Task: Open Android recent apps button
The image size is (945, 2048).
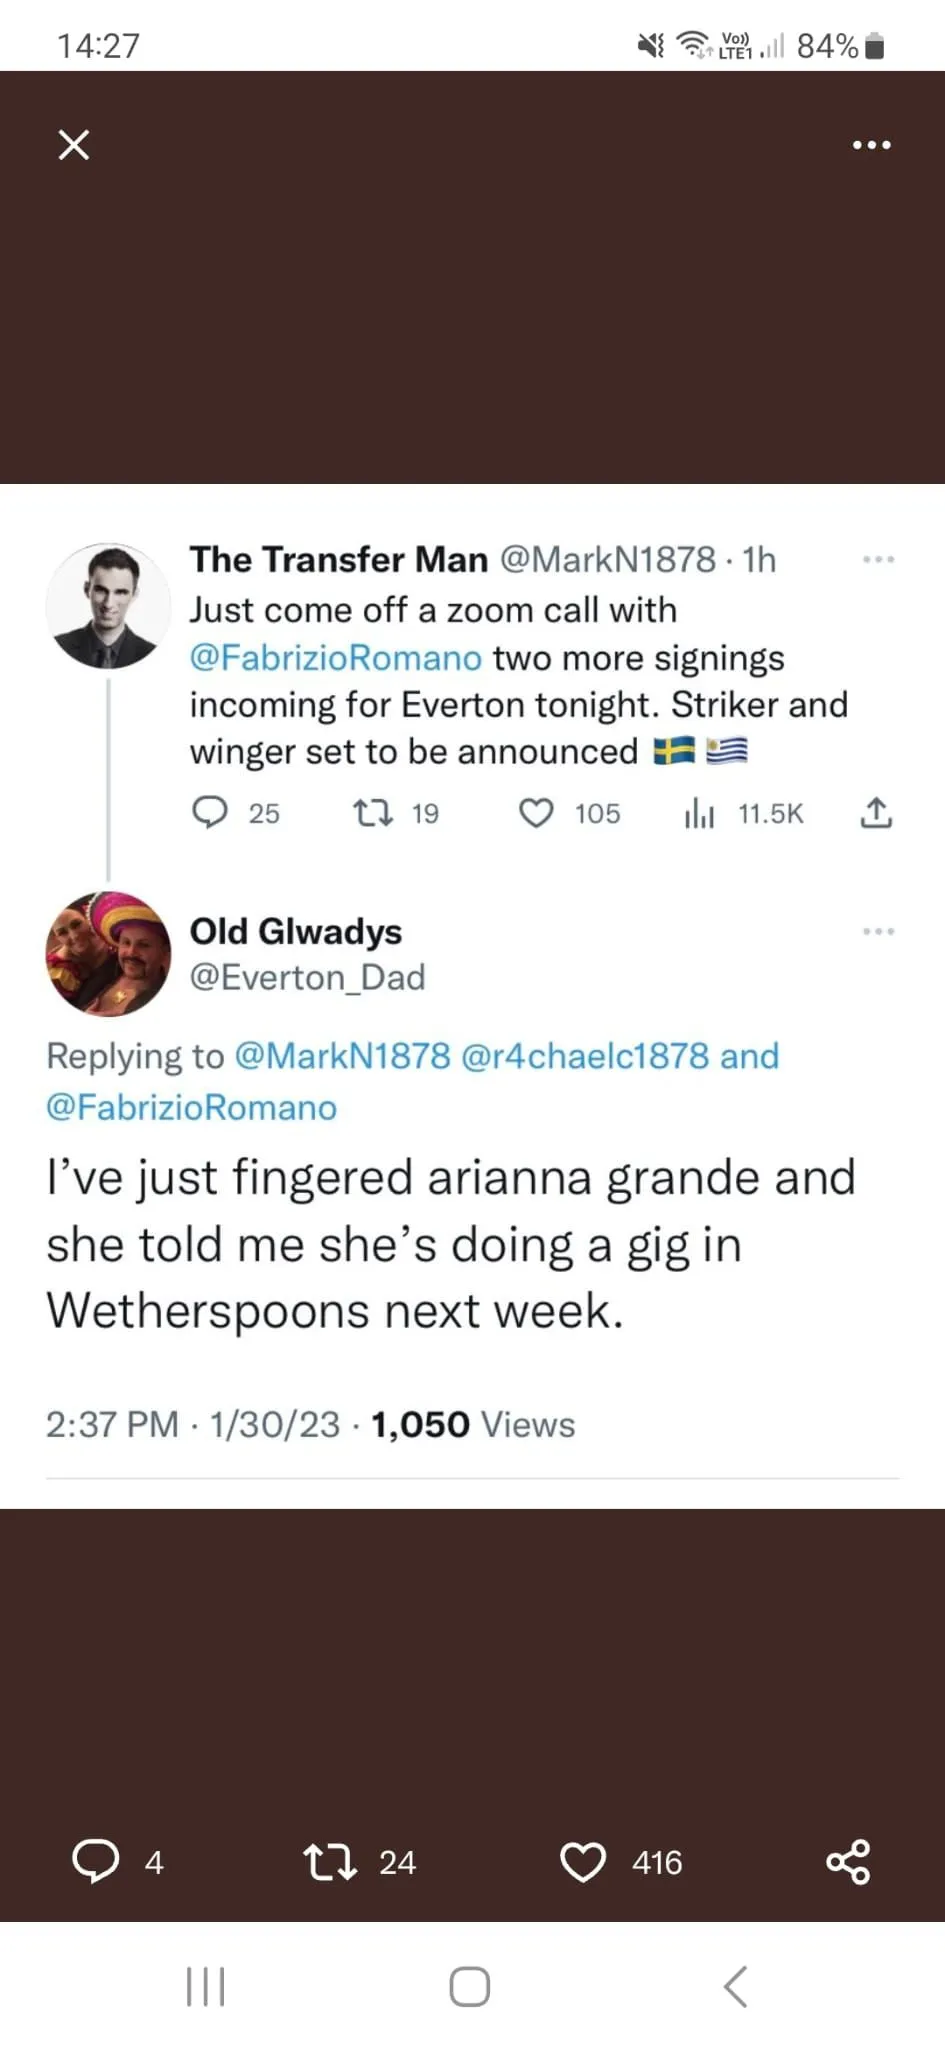Action: coord(206,1986)
